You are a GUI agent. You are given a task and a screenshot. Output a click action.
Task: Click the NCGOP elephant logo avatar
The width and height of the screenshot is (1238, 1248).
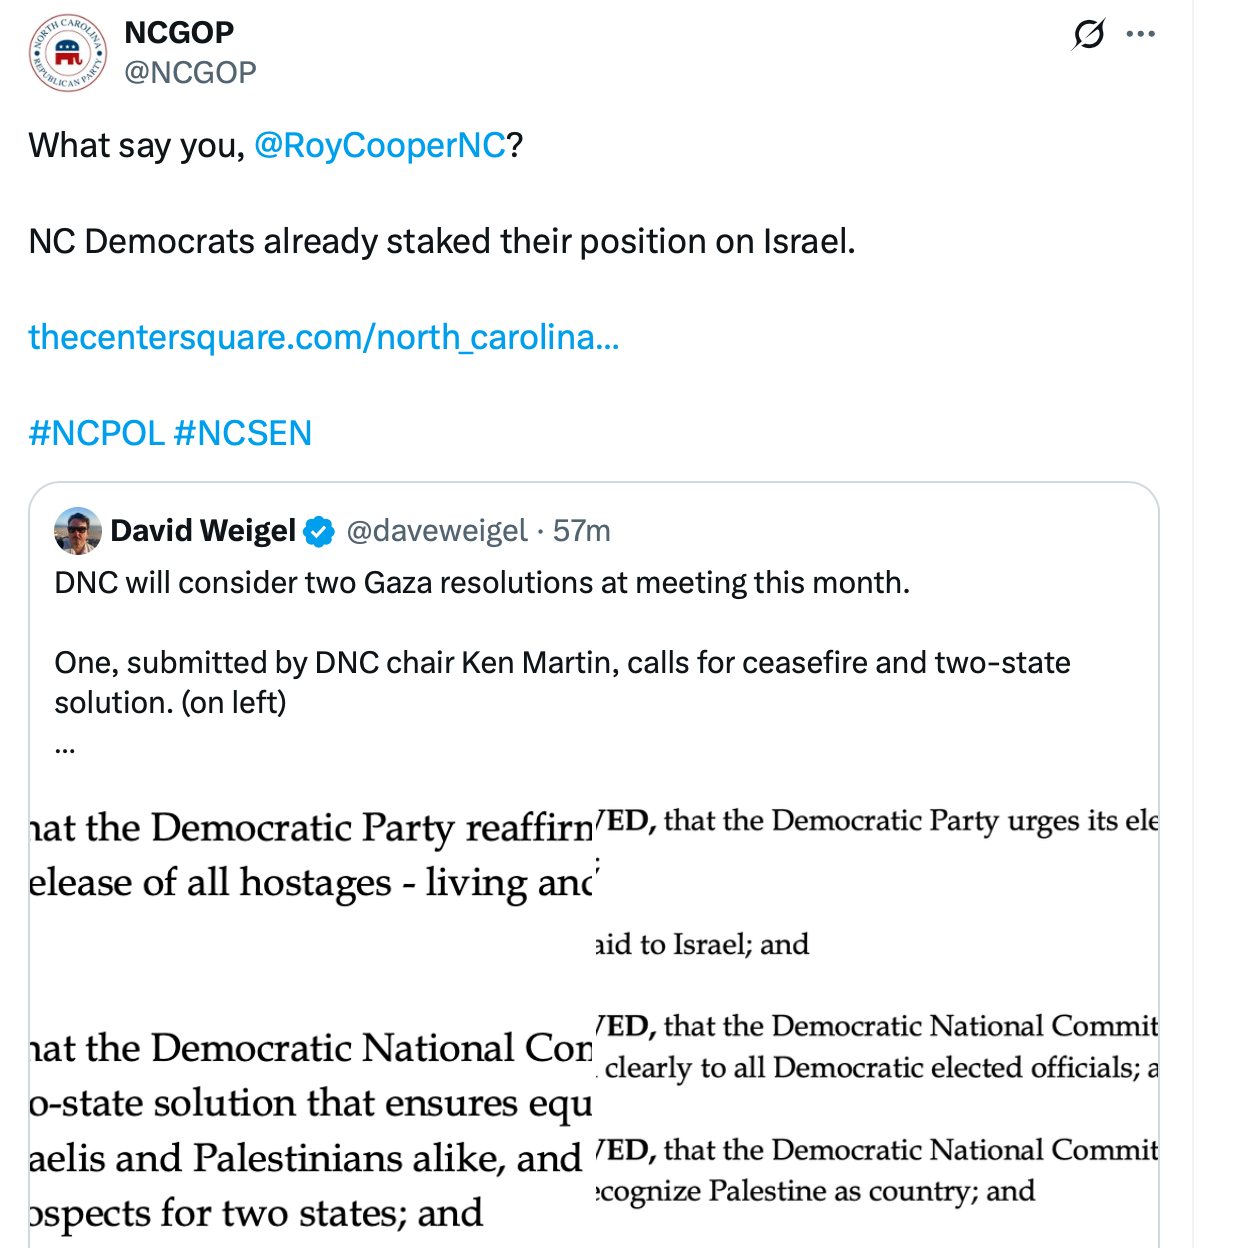67,53
